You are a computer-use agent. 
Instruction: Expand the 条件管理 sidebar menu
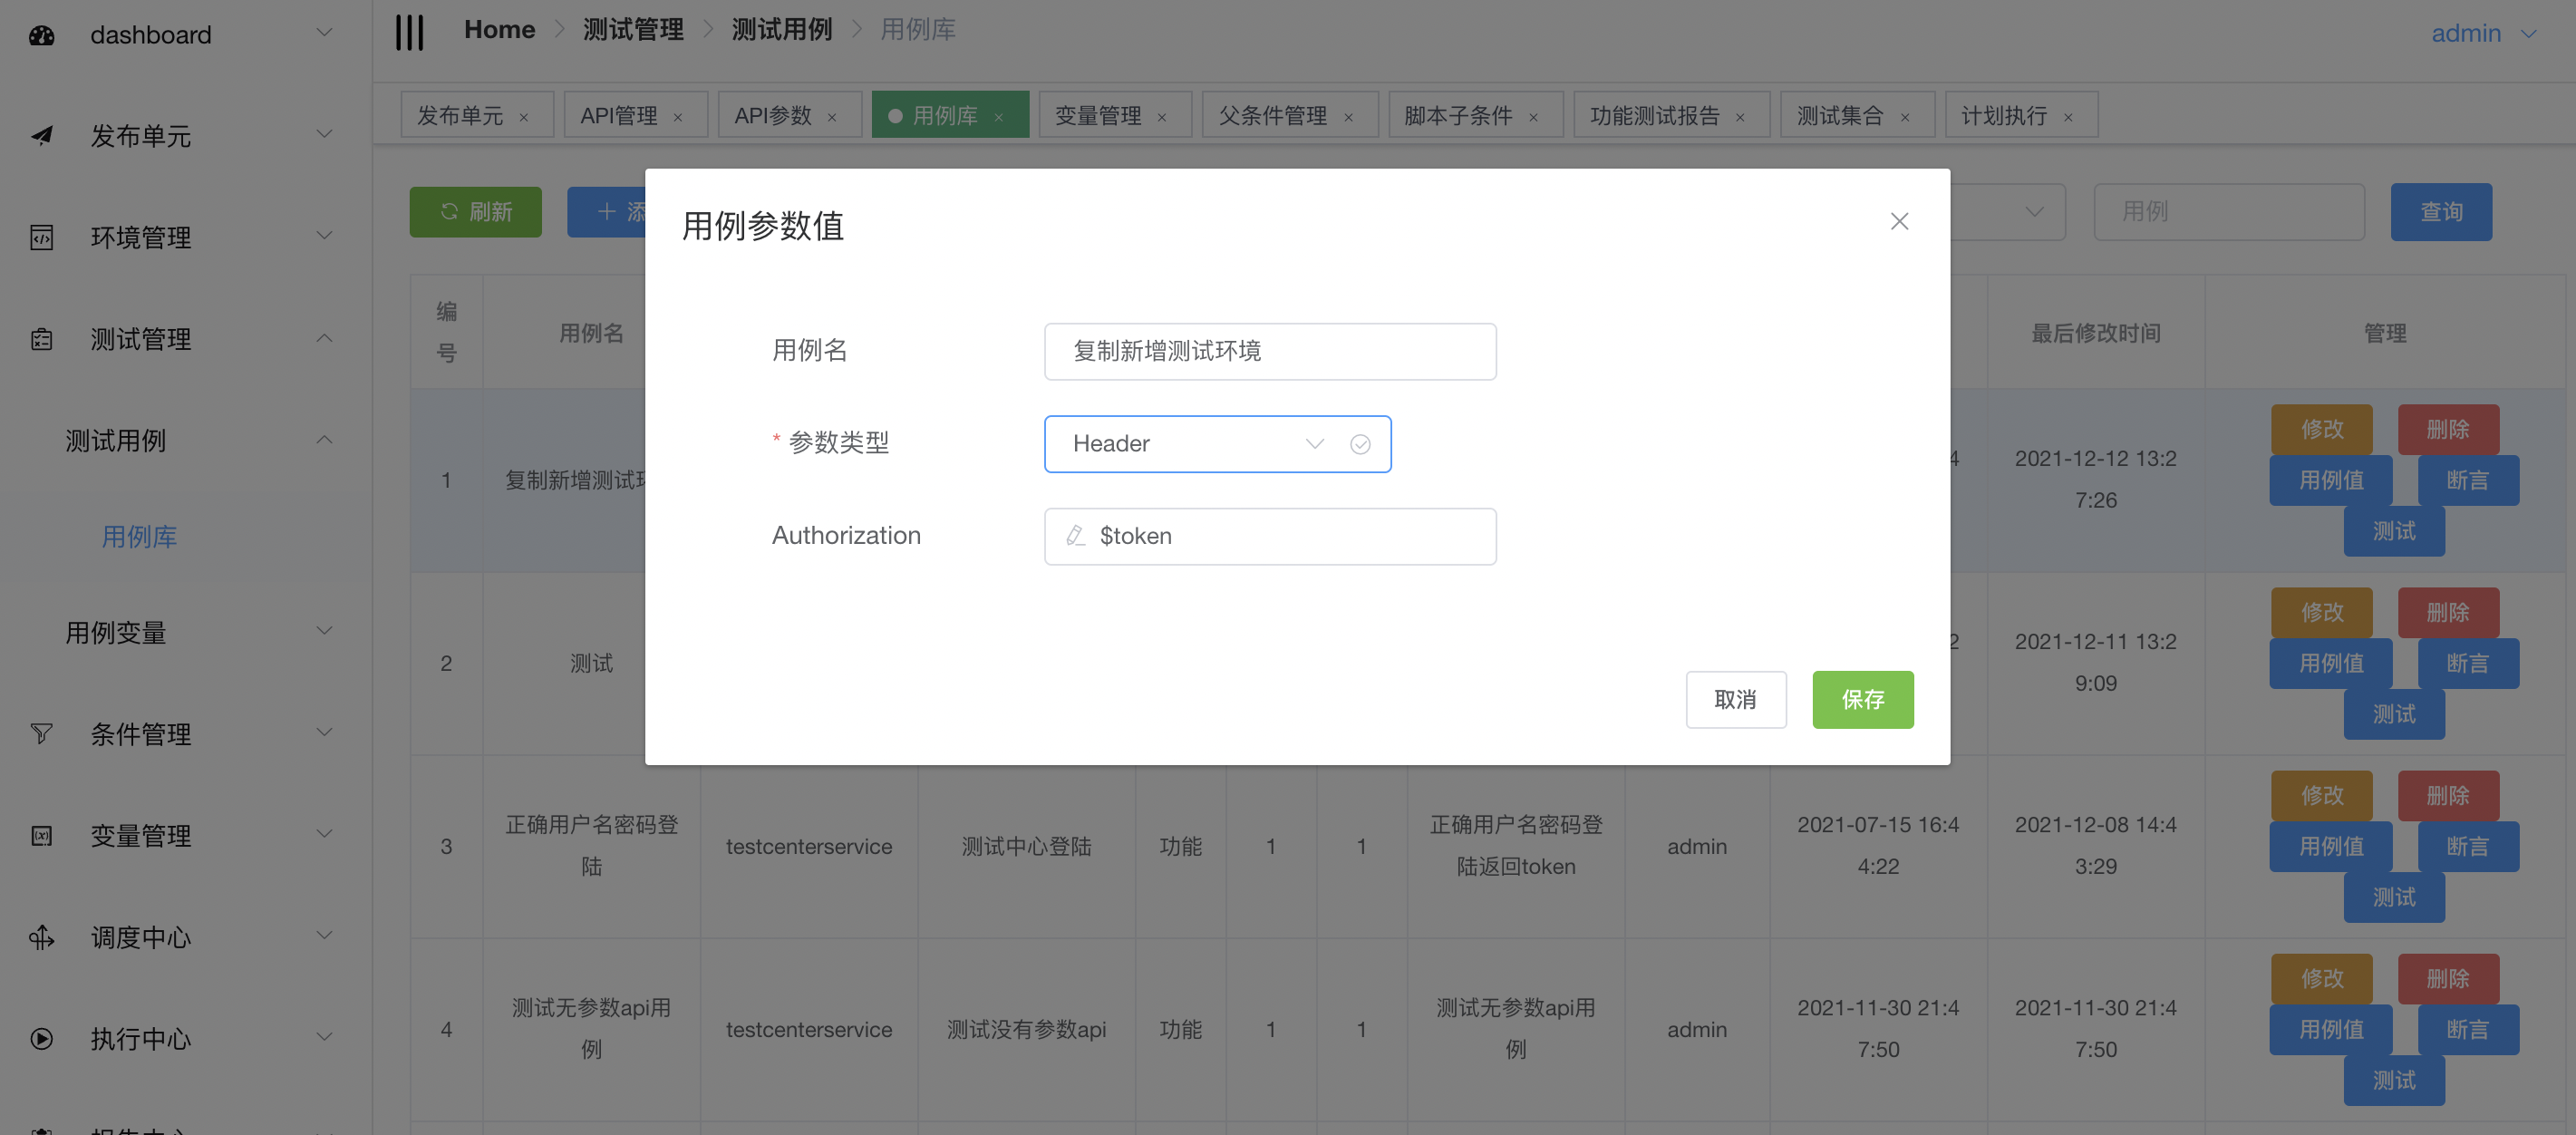click(x=324, y=732)
